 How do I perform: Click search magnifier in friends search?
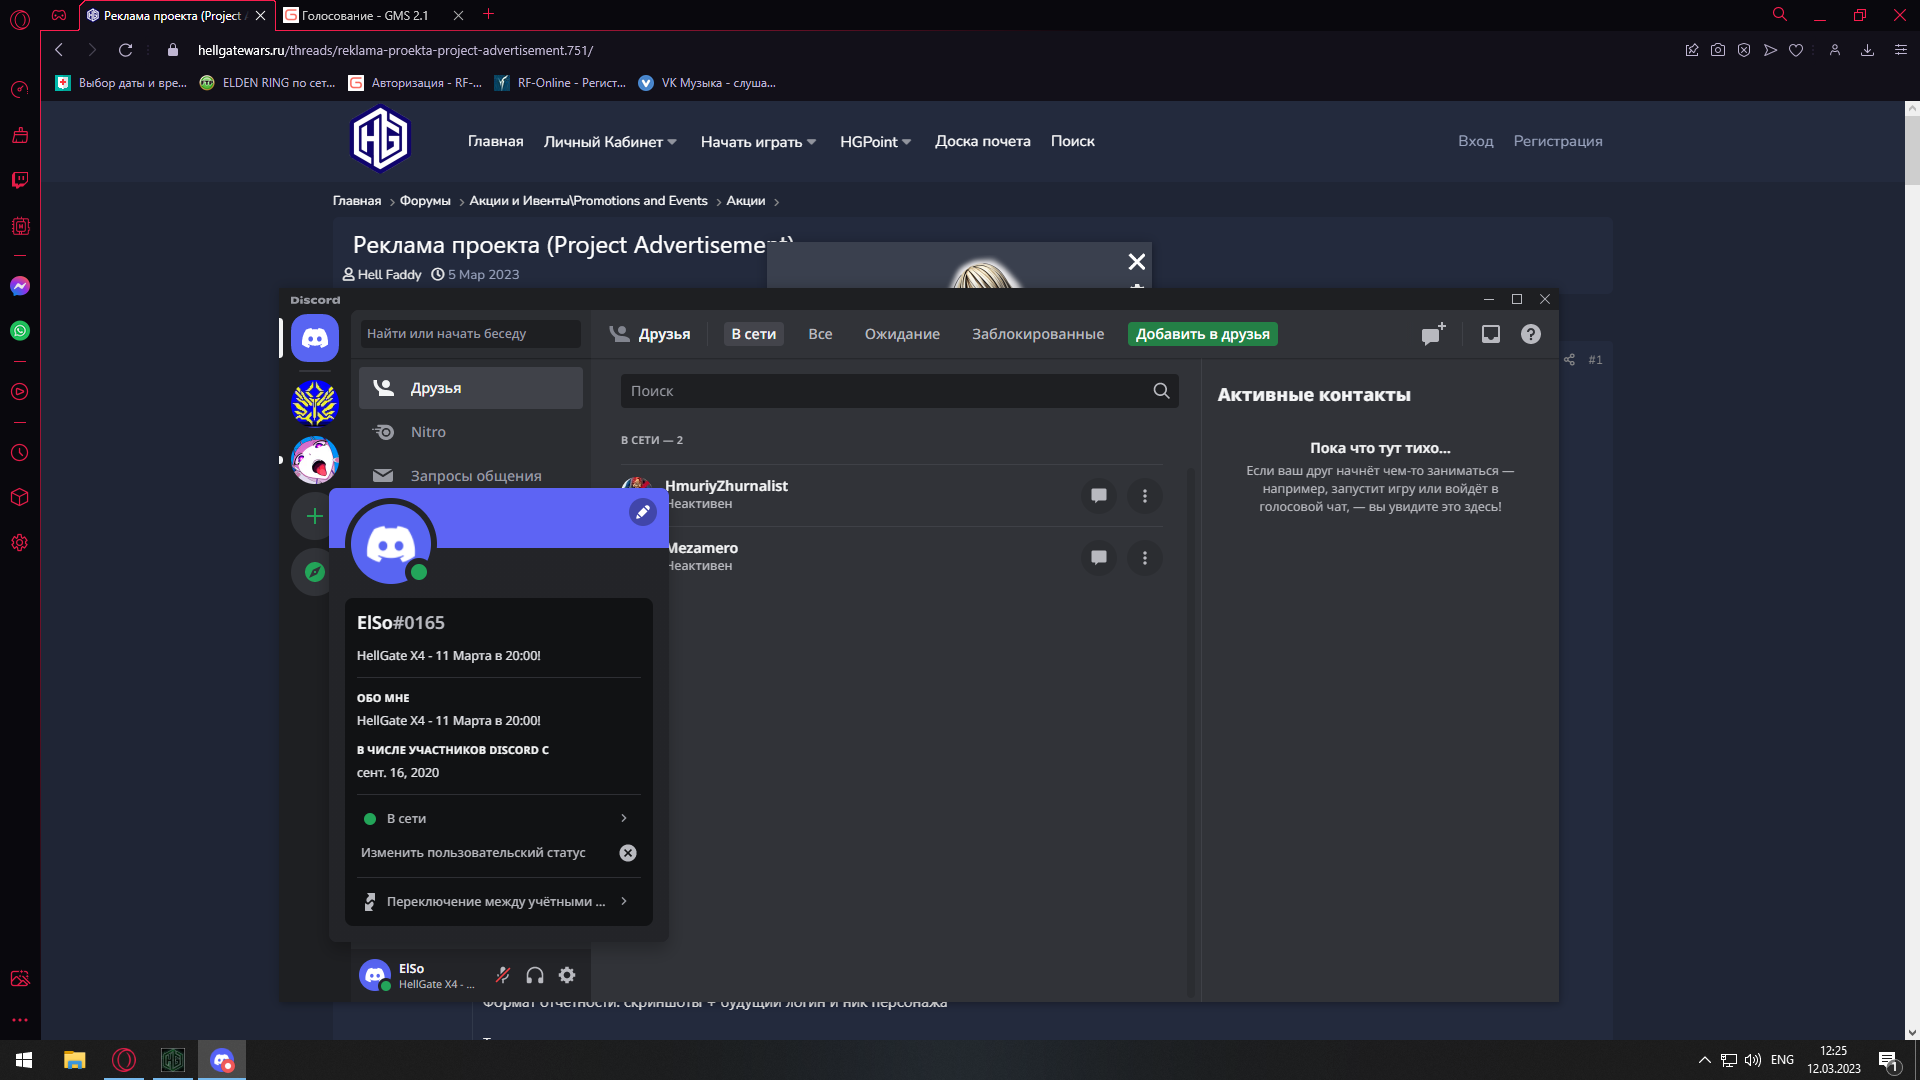point(1161,391)
